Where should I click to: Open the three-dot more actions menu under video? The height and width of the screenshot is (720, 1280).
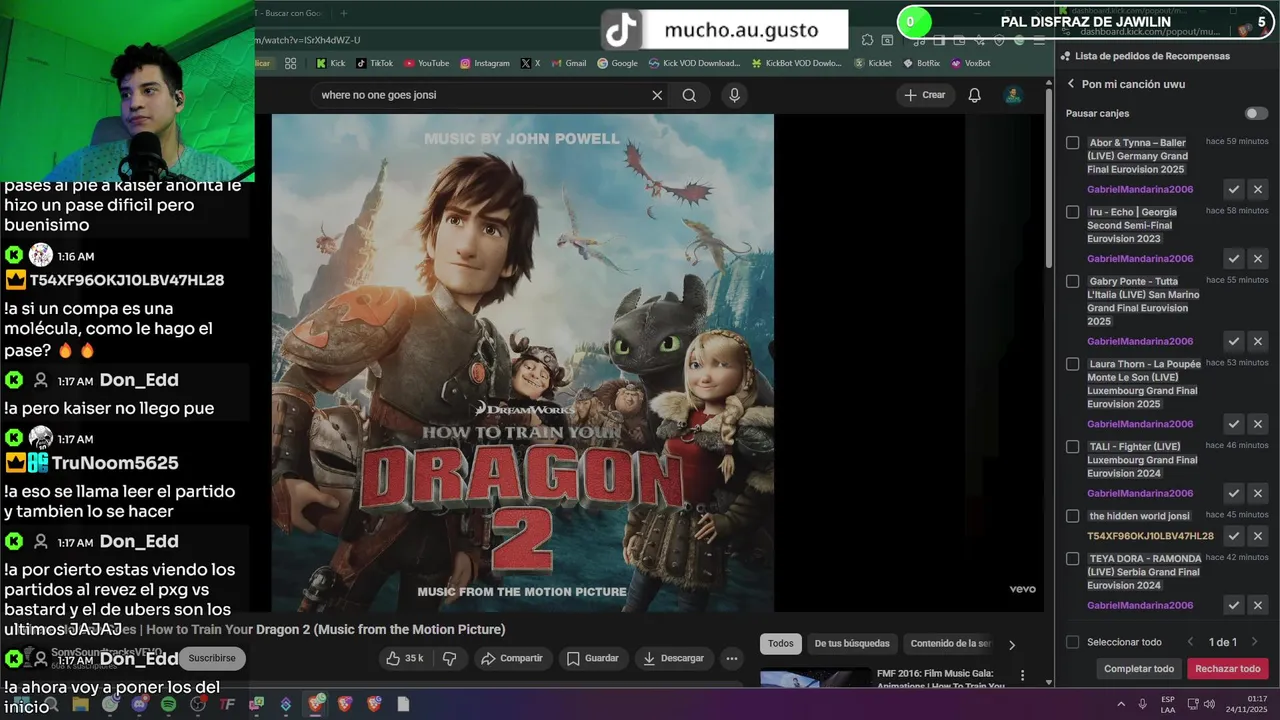click(732, 658)
